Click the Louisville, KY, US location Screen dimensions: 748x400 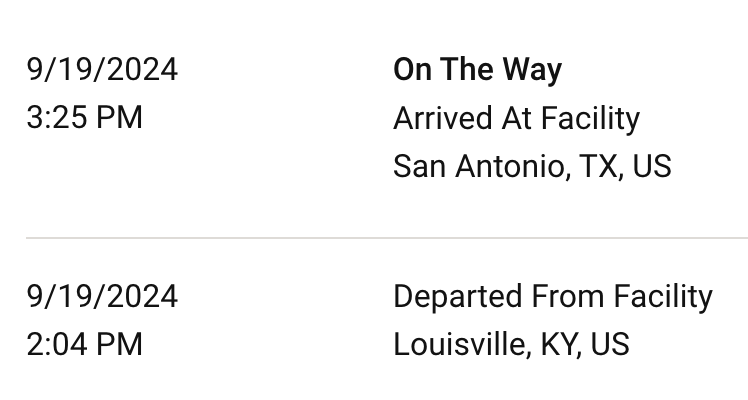click(511, 345)
